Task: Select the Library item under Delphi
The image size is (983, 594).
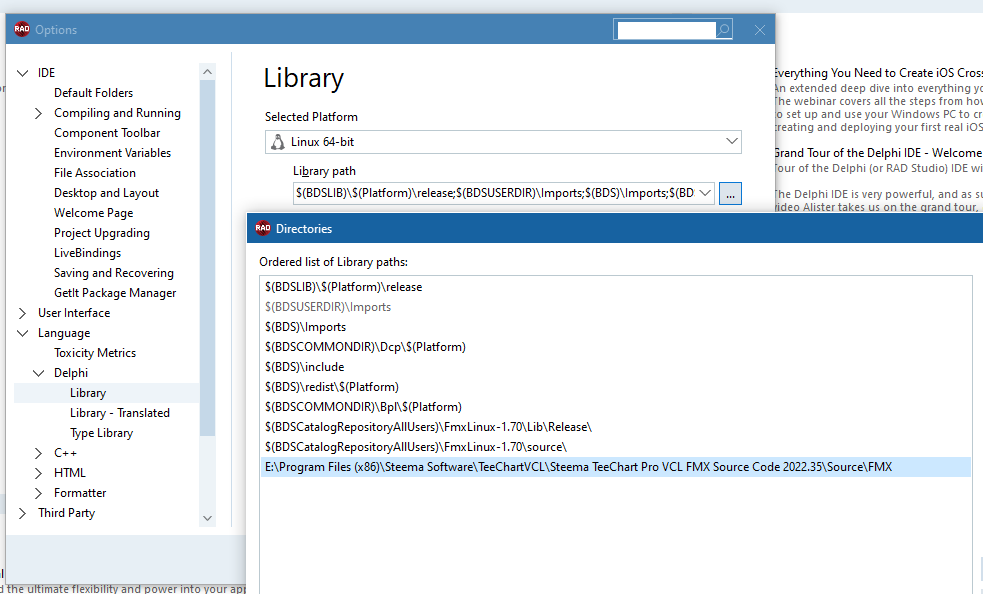Action: click(x=88, y=393)
